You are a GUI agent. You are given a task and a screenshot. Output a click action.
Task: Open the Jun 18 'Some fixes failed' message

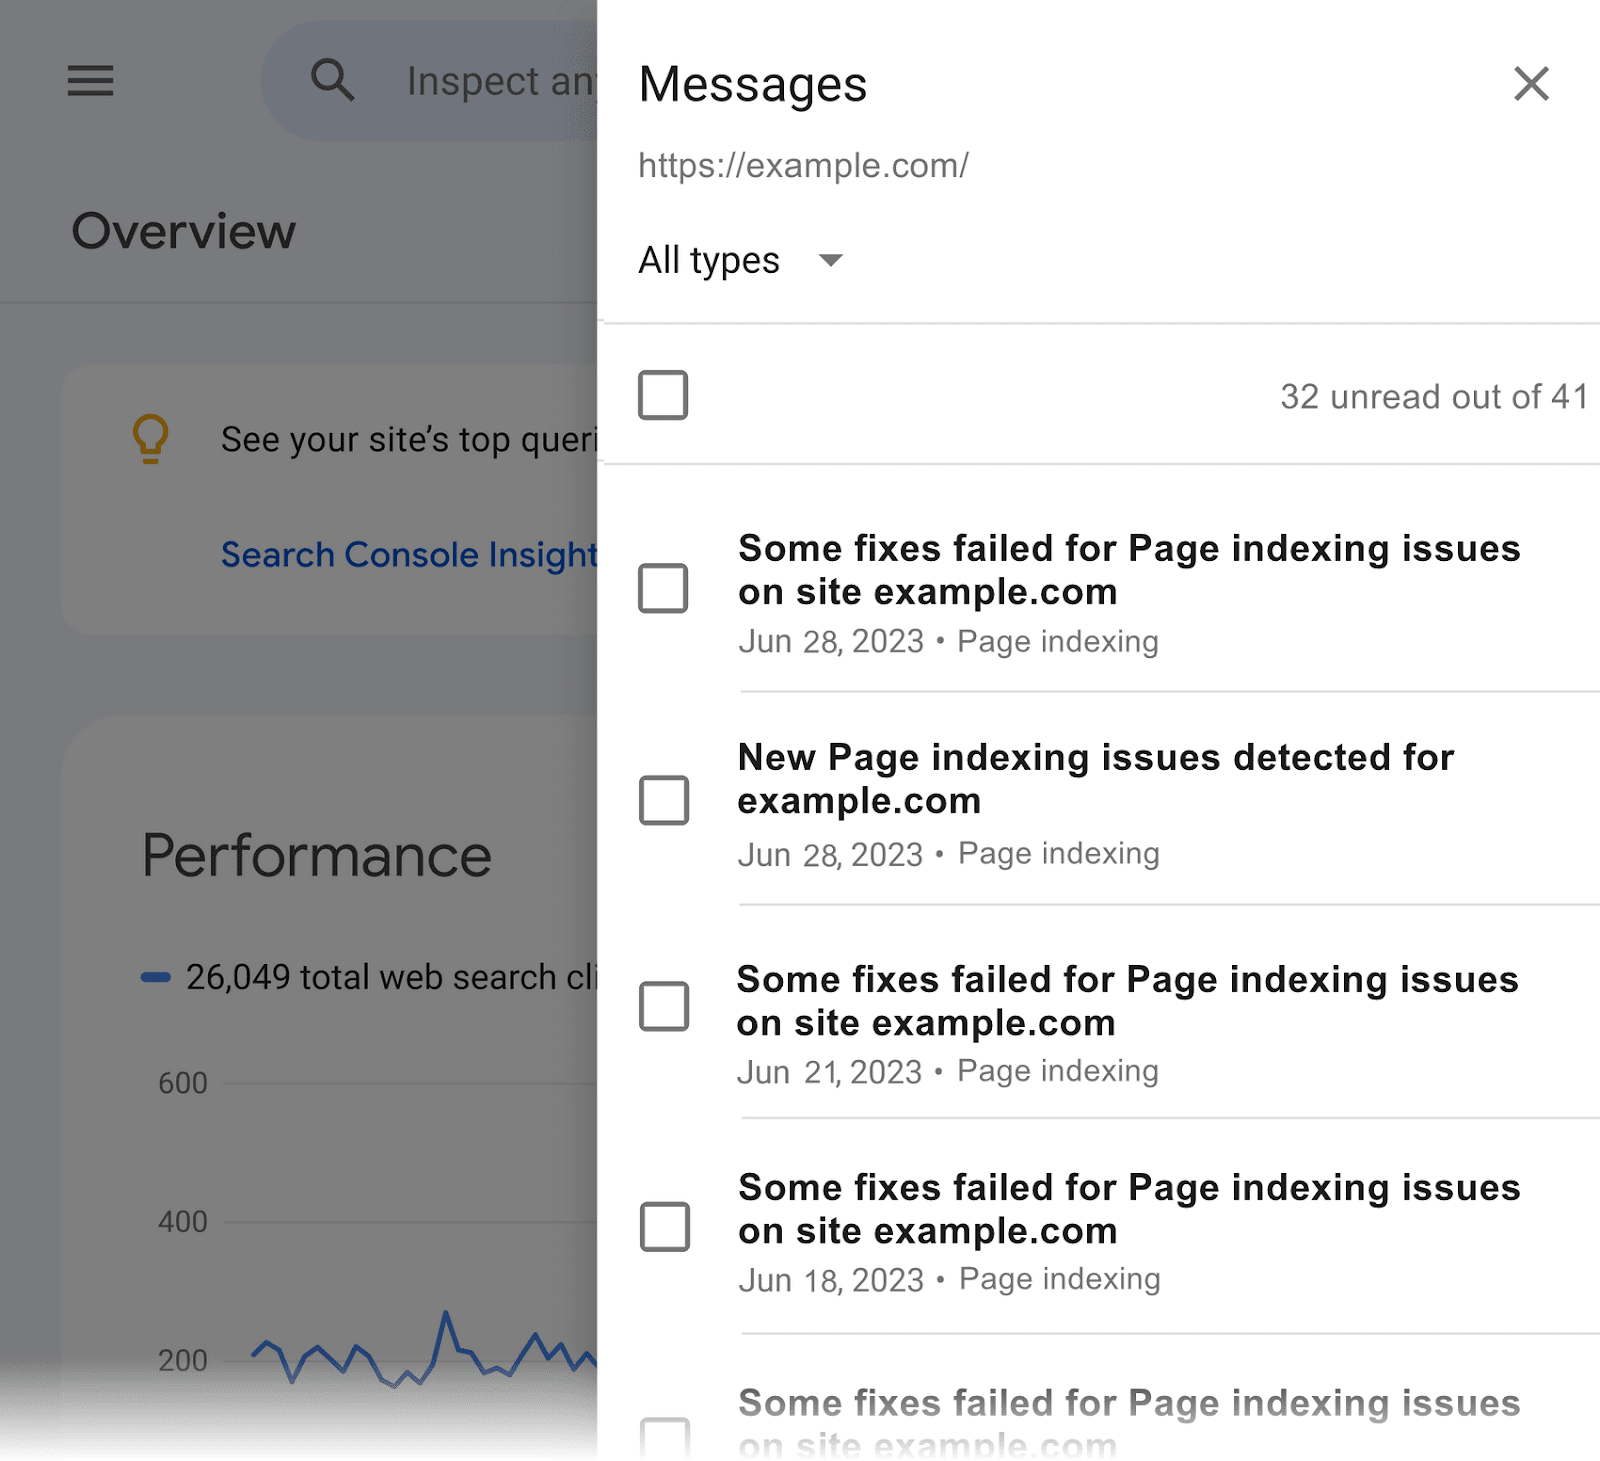(1128, 1209)
